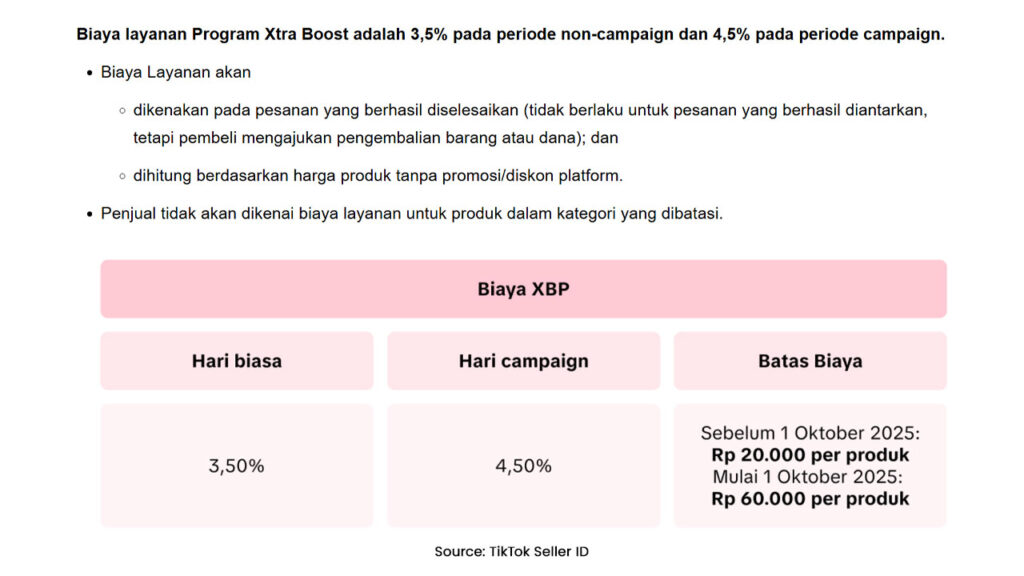1024x576 pixels.
Task: Click the solid bullet before "Penjual tidak akan"
Action: (x=89, y=214)
